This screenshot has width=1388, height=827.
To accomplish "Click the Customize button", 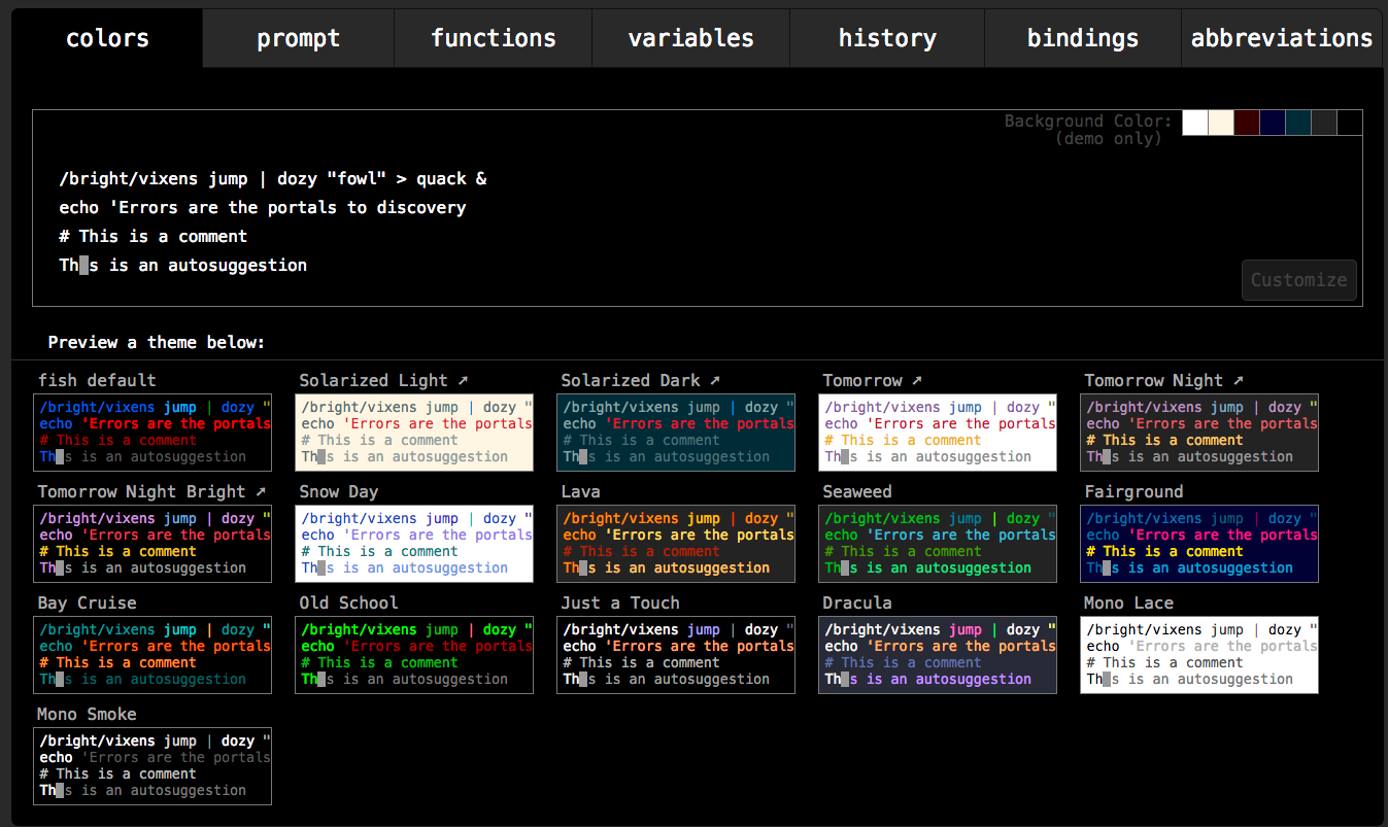I will coord(1298,280).
